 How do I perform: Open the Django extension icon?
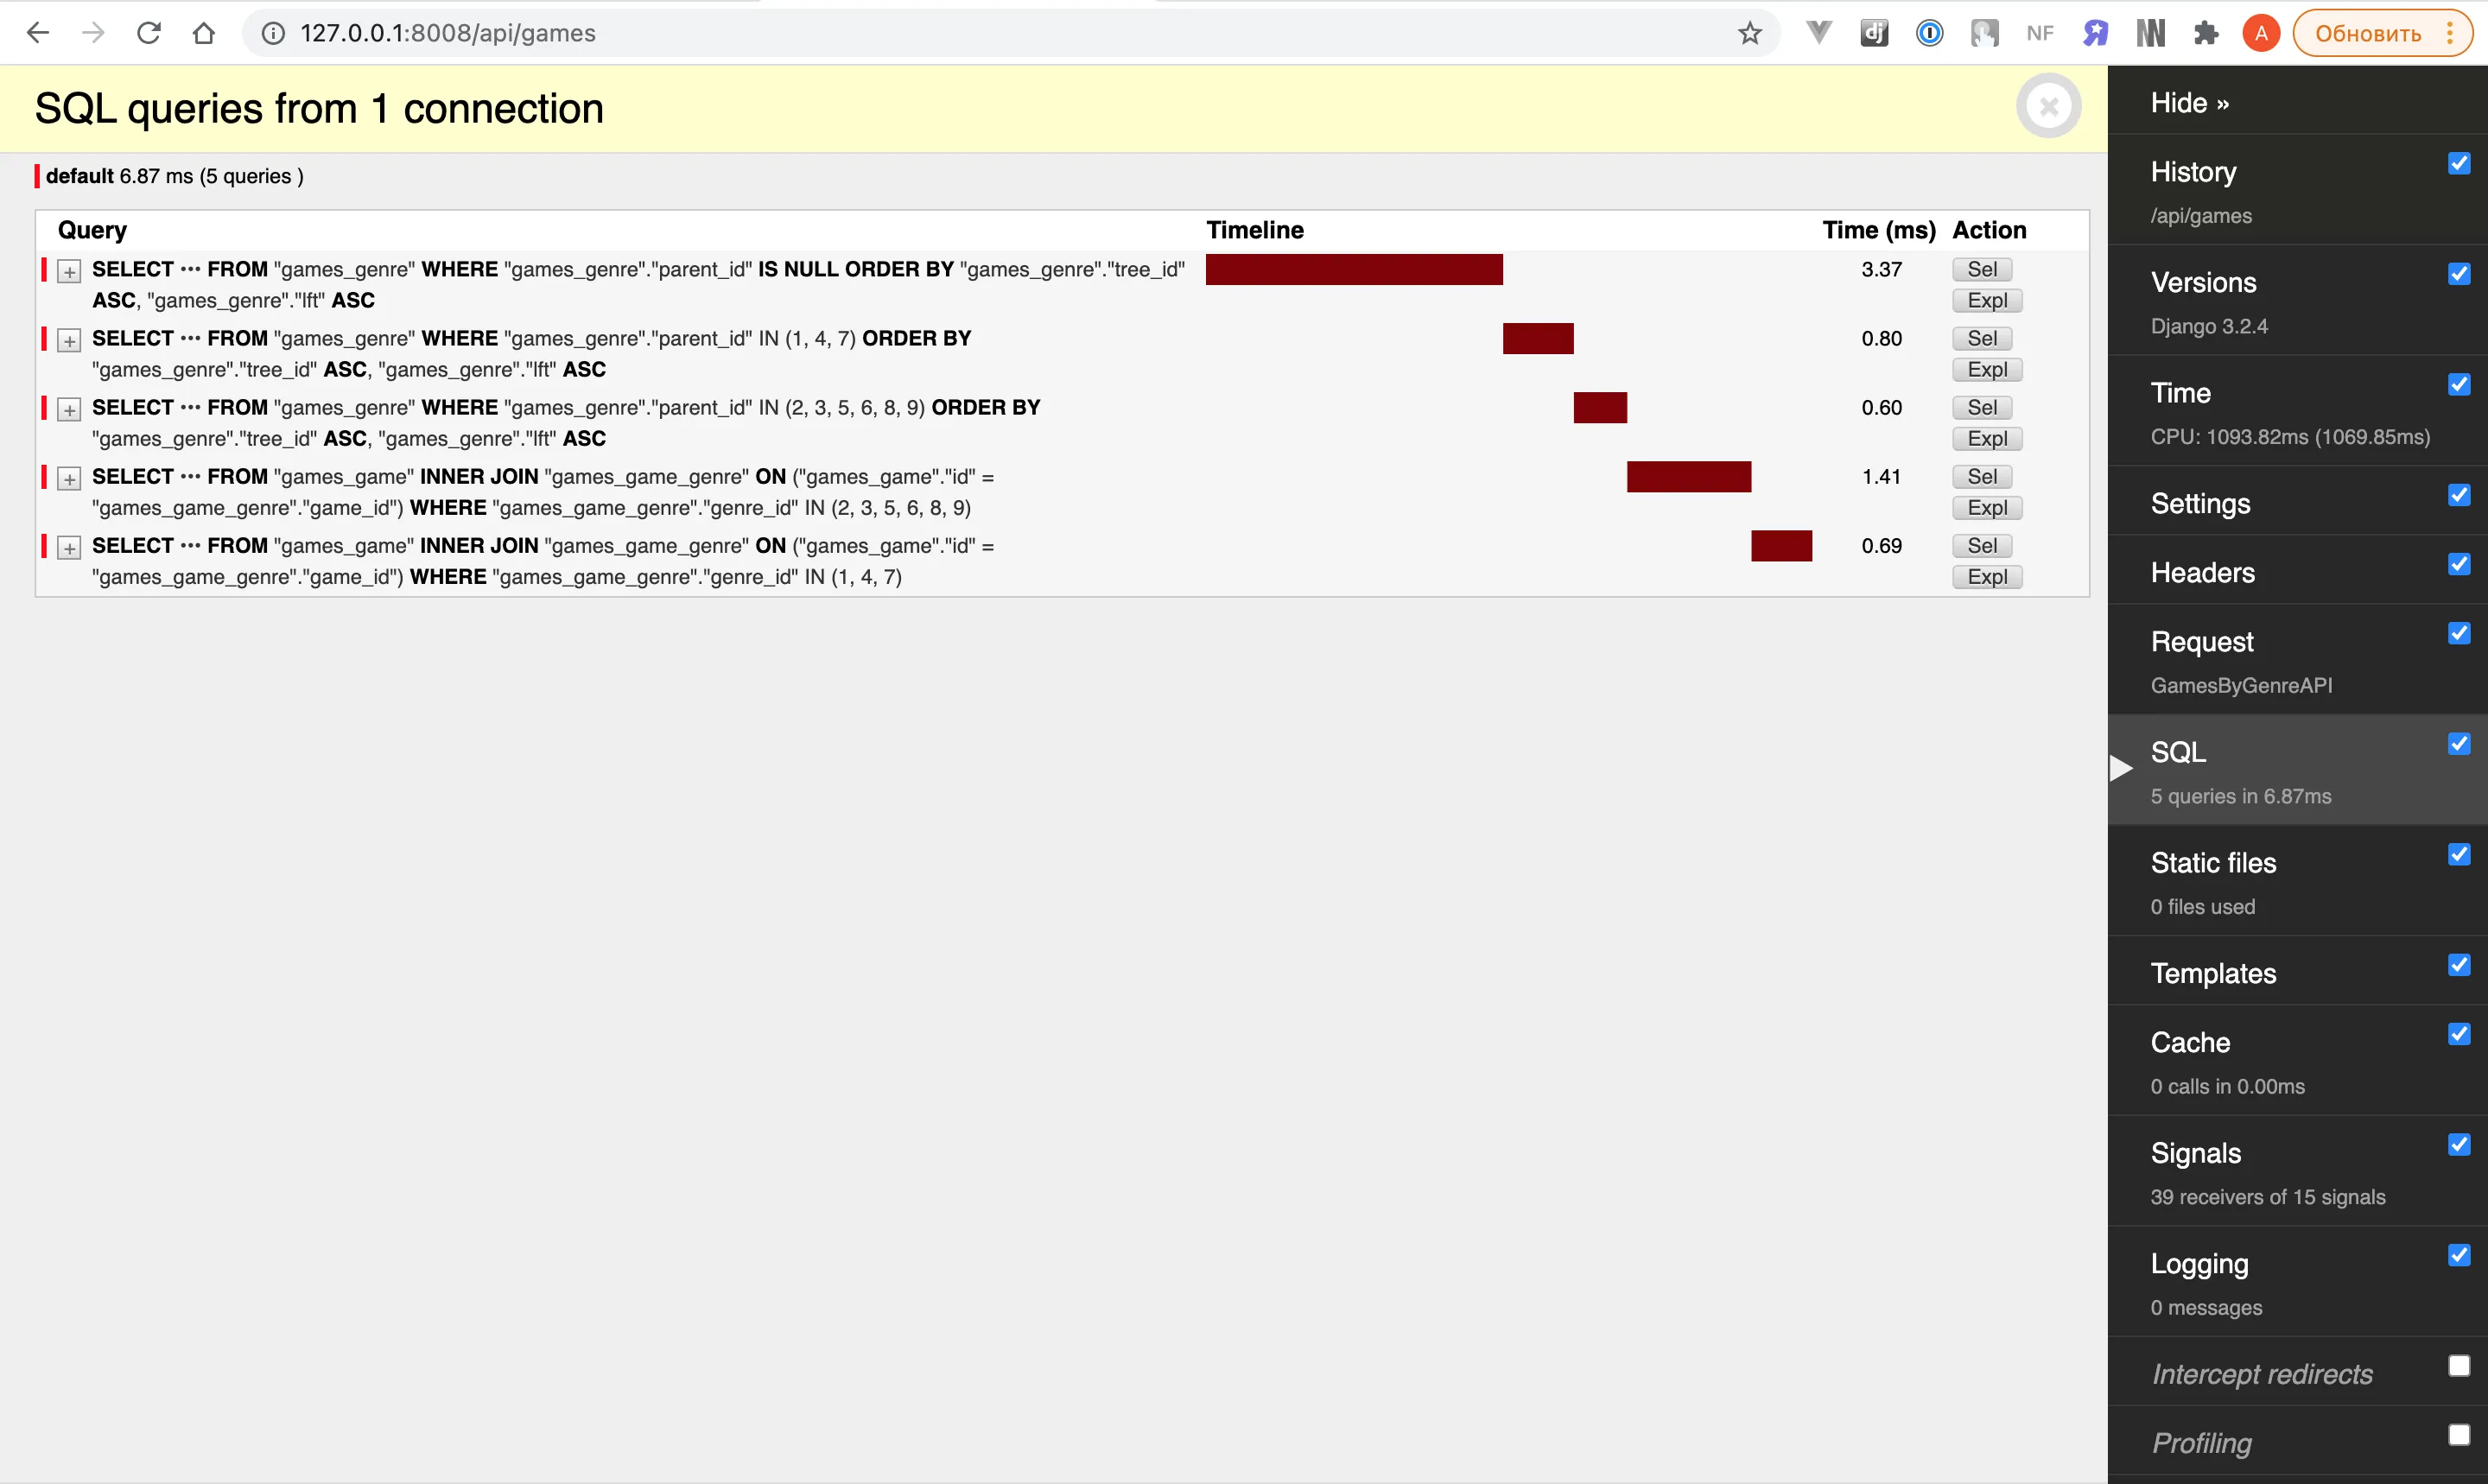click(x=1874, y=33)
